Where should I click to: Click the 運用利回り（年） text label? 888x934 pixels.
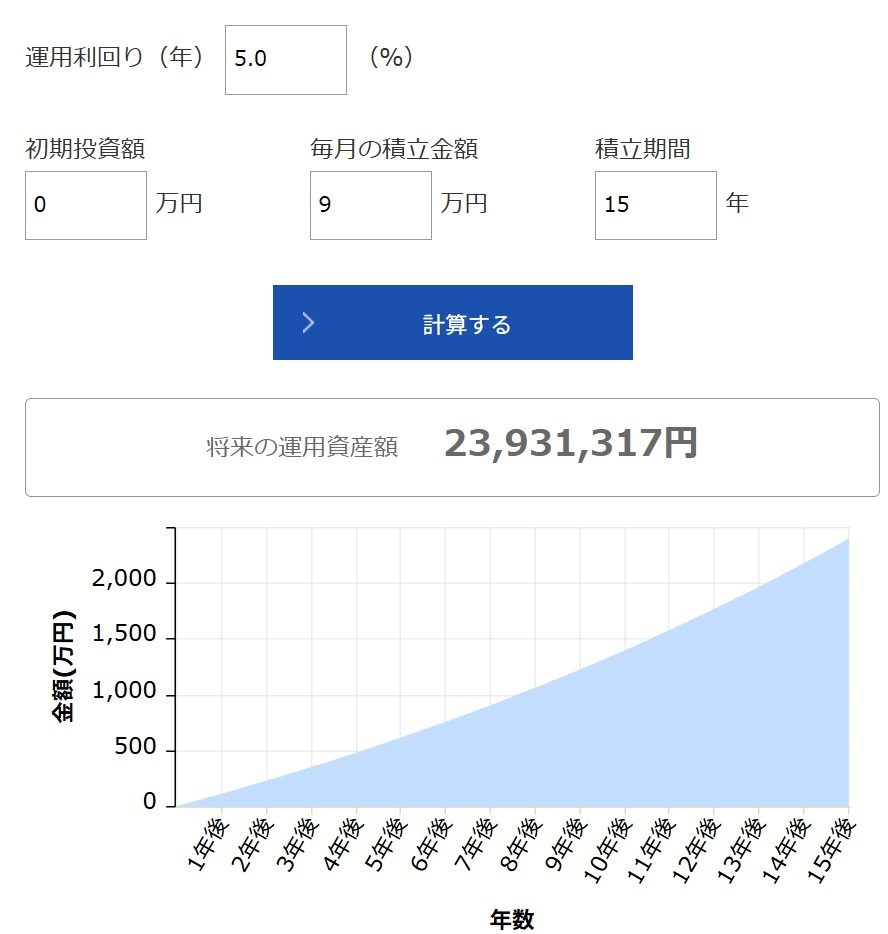pos(115,57)
